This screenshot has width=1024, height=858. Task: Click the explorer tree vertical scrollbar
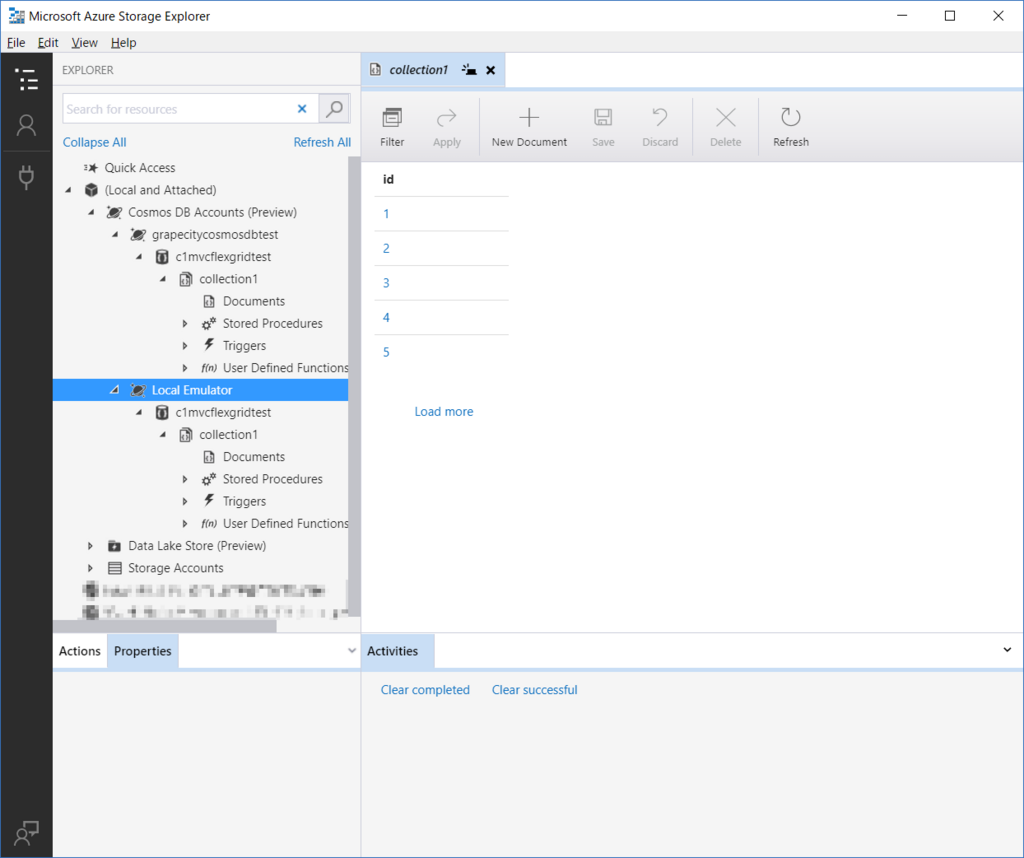coord(353,385)
